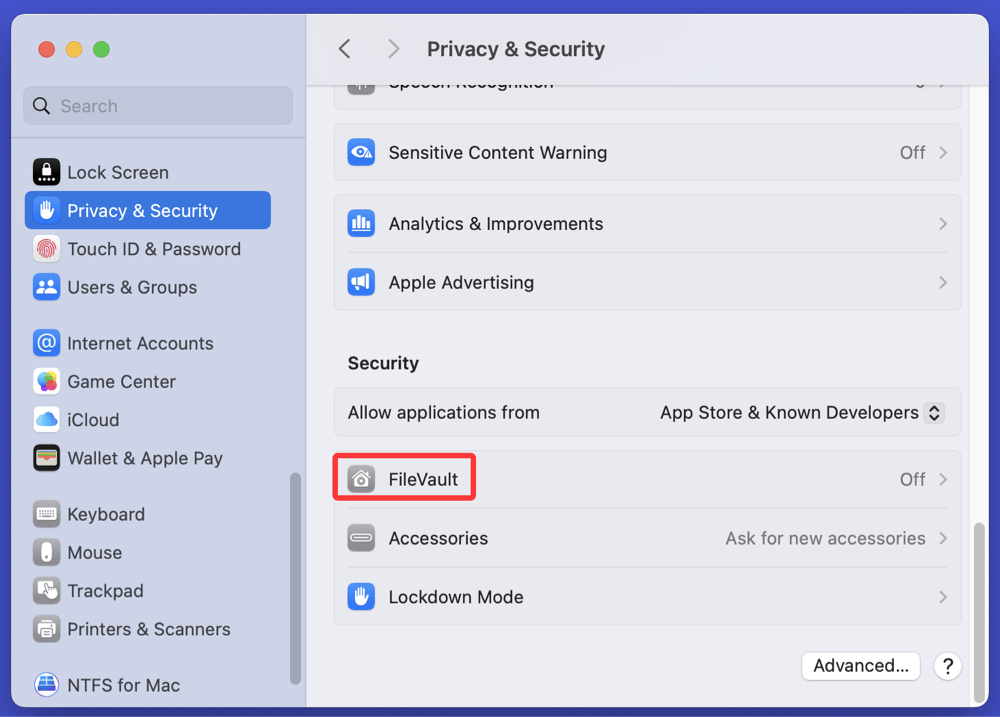
Task: Click the Game Center icon
Action: point(46,382)
